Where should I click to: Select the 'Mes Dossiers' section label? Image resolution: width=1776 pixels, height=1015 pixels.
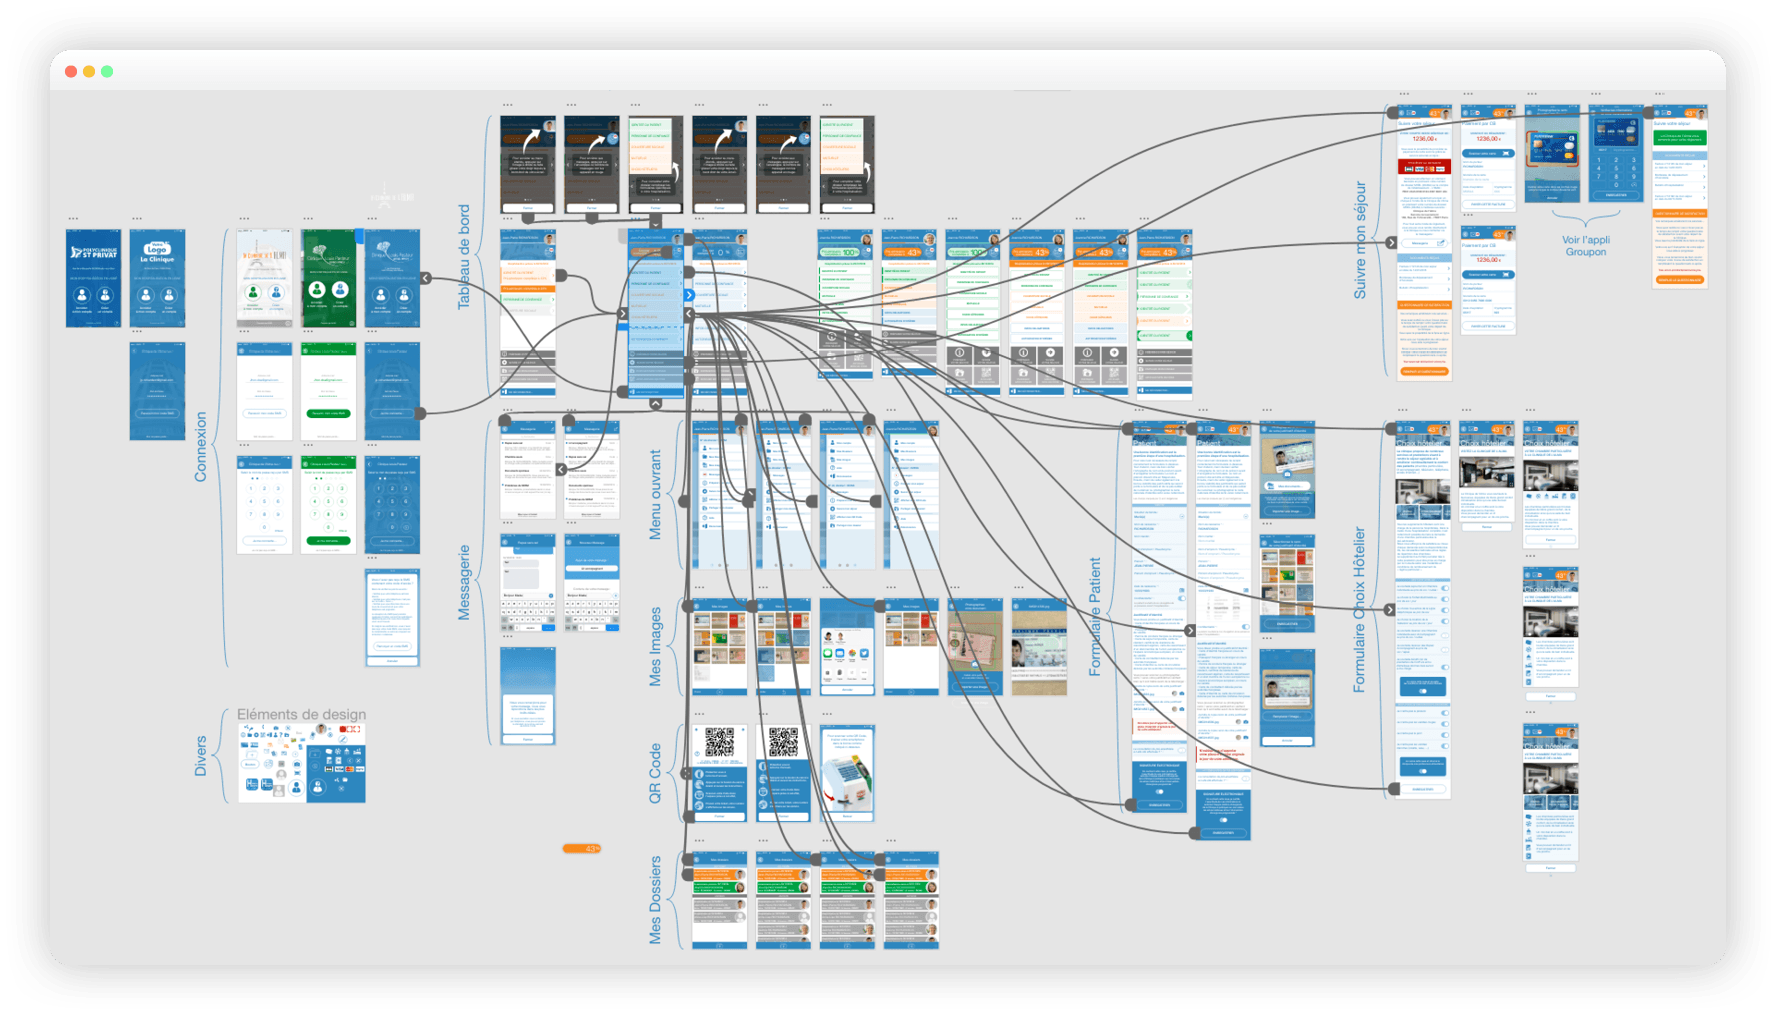click(655, 900)
